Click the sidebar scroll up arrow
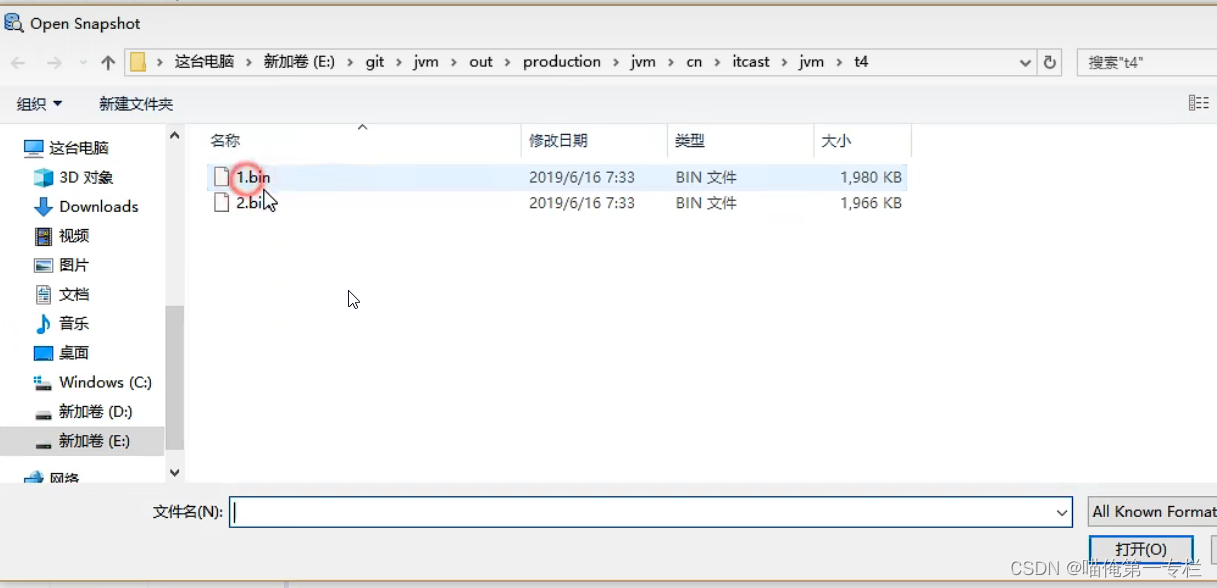This screenshot has height=588, width=1217. point(175,136)
